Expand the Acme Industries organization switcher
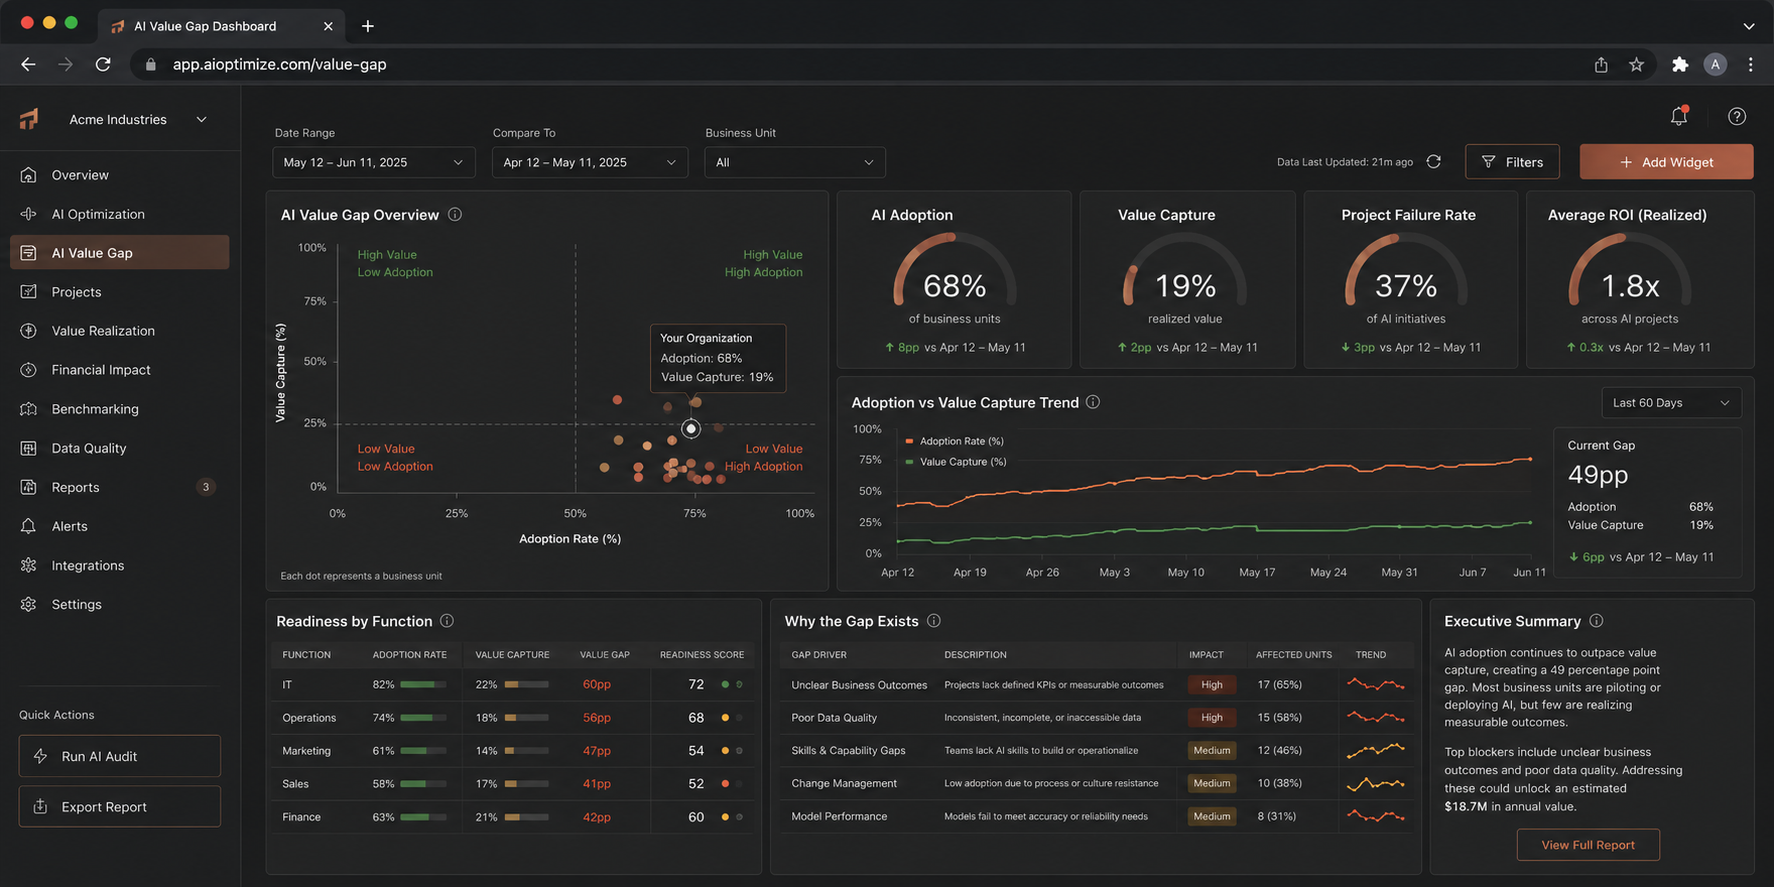The height and width of the screenshot is (887, 1774). 202,119
